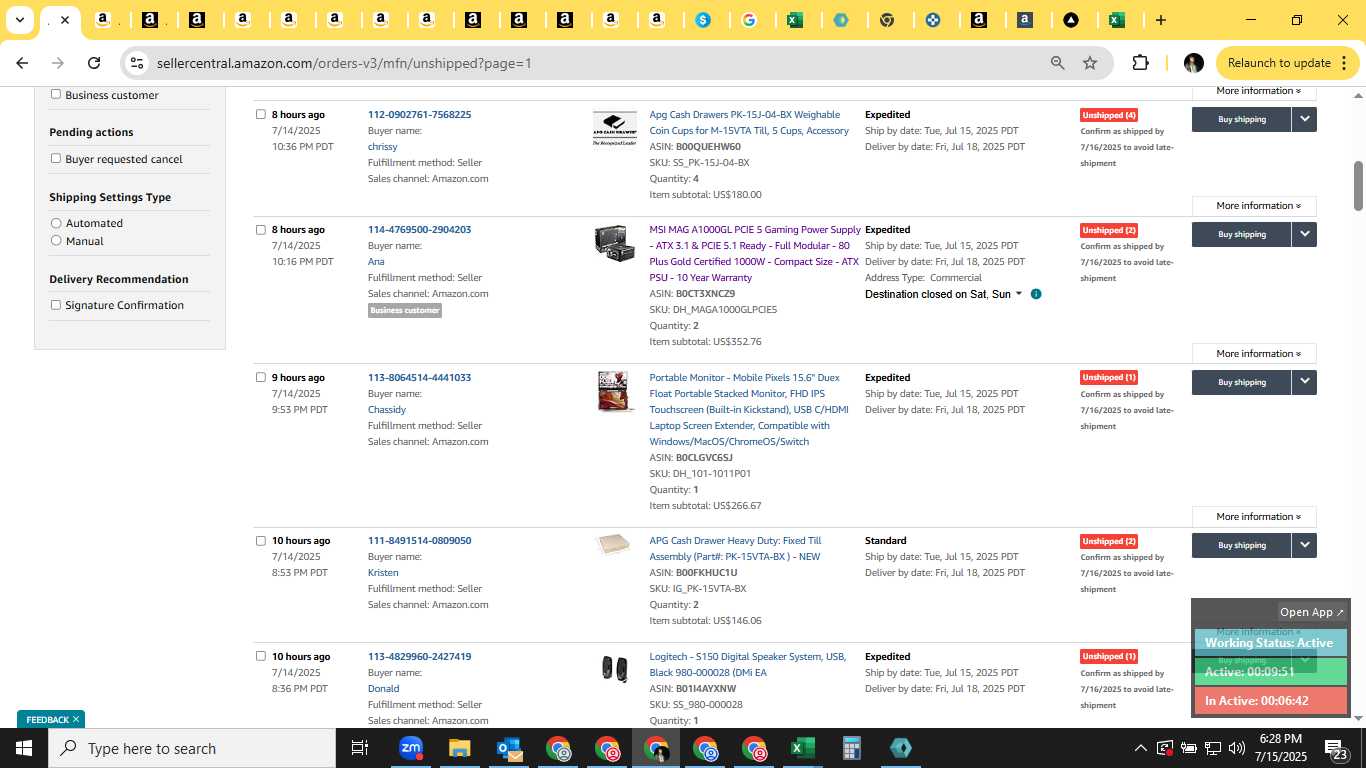
Task: Open Task View on the taskbar
Action: 360,748
